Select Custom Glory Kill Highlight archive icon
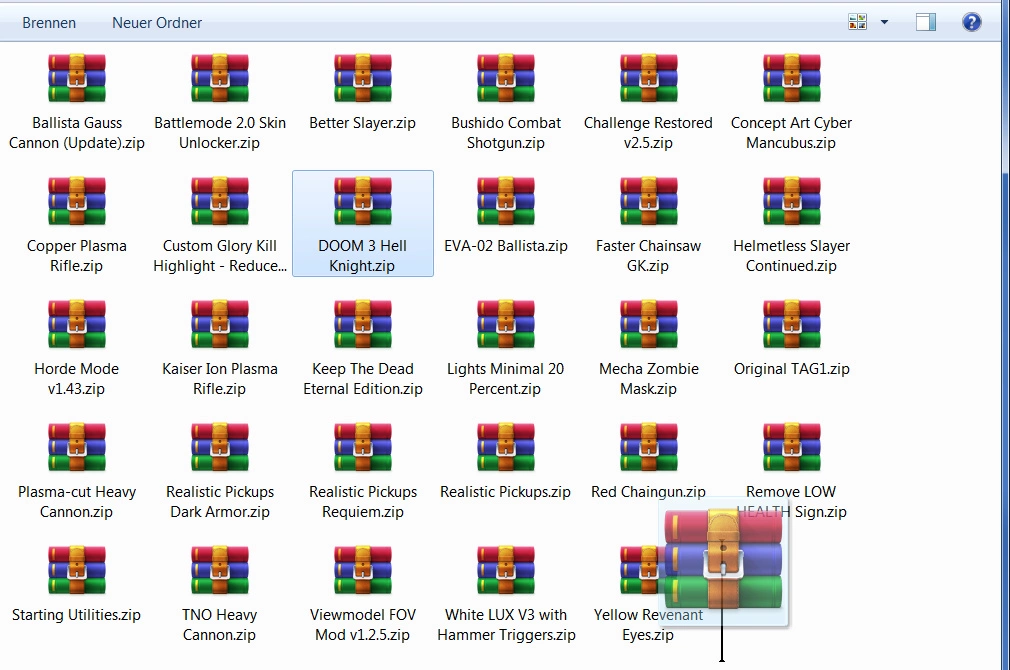The width and height of the screenshot is (1010, 670). [x=220, y=202]
